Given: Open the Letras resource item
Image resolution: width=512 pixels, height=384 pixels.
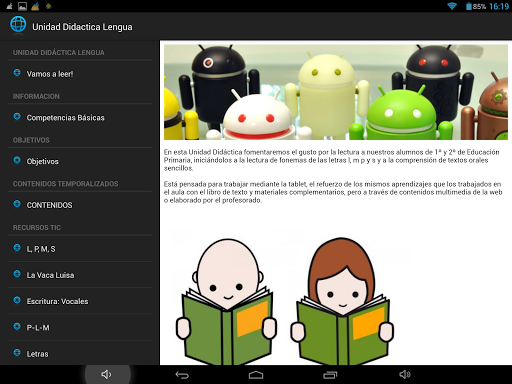Looking at the screenshot, I should click(80, 353).
